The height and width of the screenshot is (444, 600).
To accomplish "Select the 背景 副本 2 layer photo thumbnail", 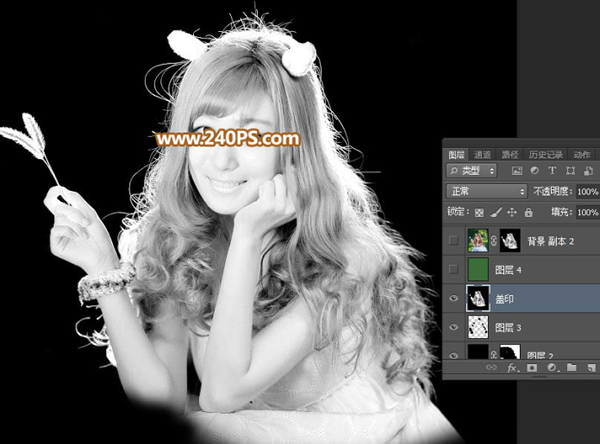I will [478, 240].
